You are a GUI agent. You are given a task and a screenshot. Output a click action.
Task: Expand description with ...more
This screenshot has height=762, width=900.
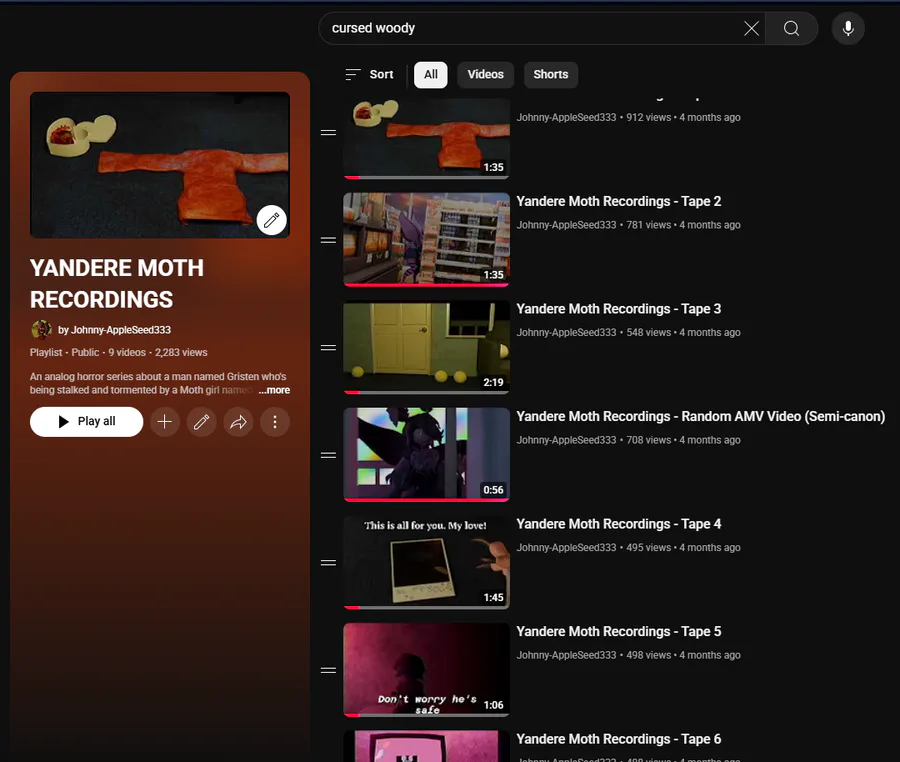pos(274,390)
